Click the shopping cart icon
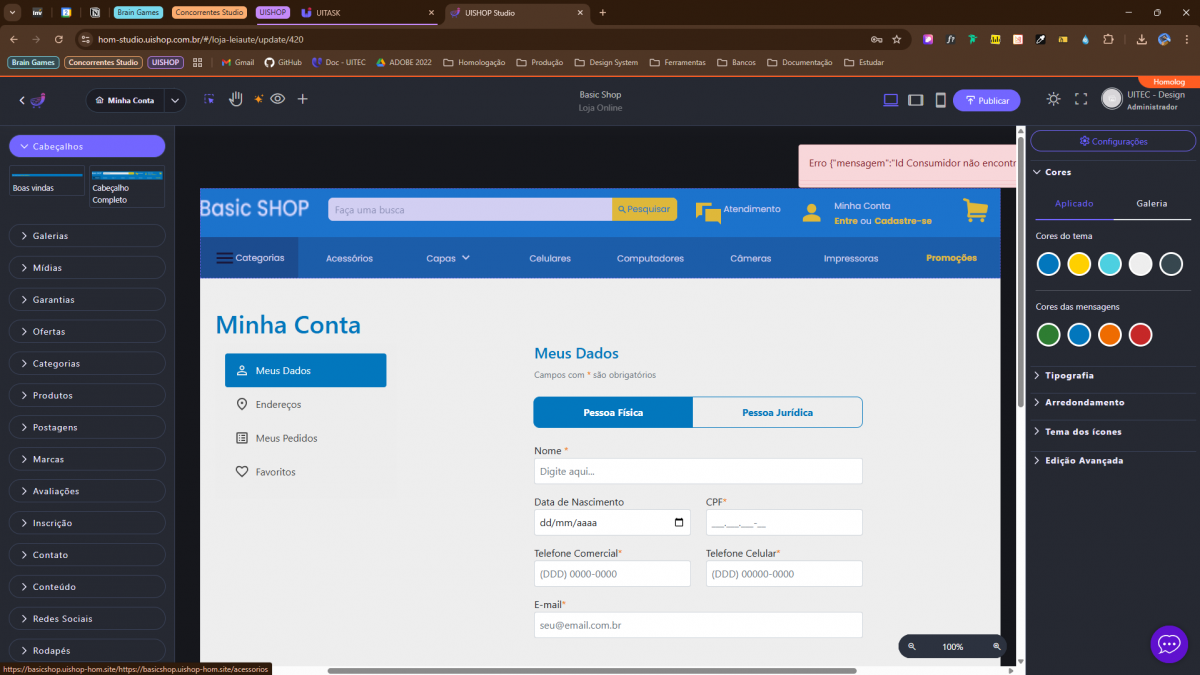Screen dimensions: 1200x675 [x=975, y=210]
